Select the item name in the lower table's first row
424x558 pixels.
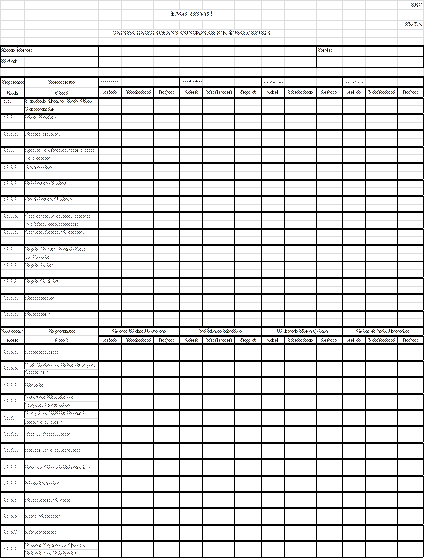42,352
